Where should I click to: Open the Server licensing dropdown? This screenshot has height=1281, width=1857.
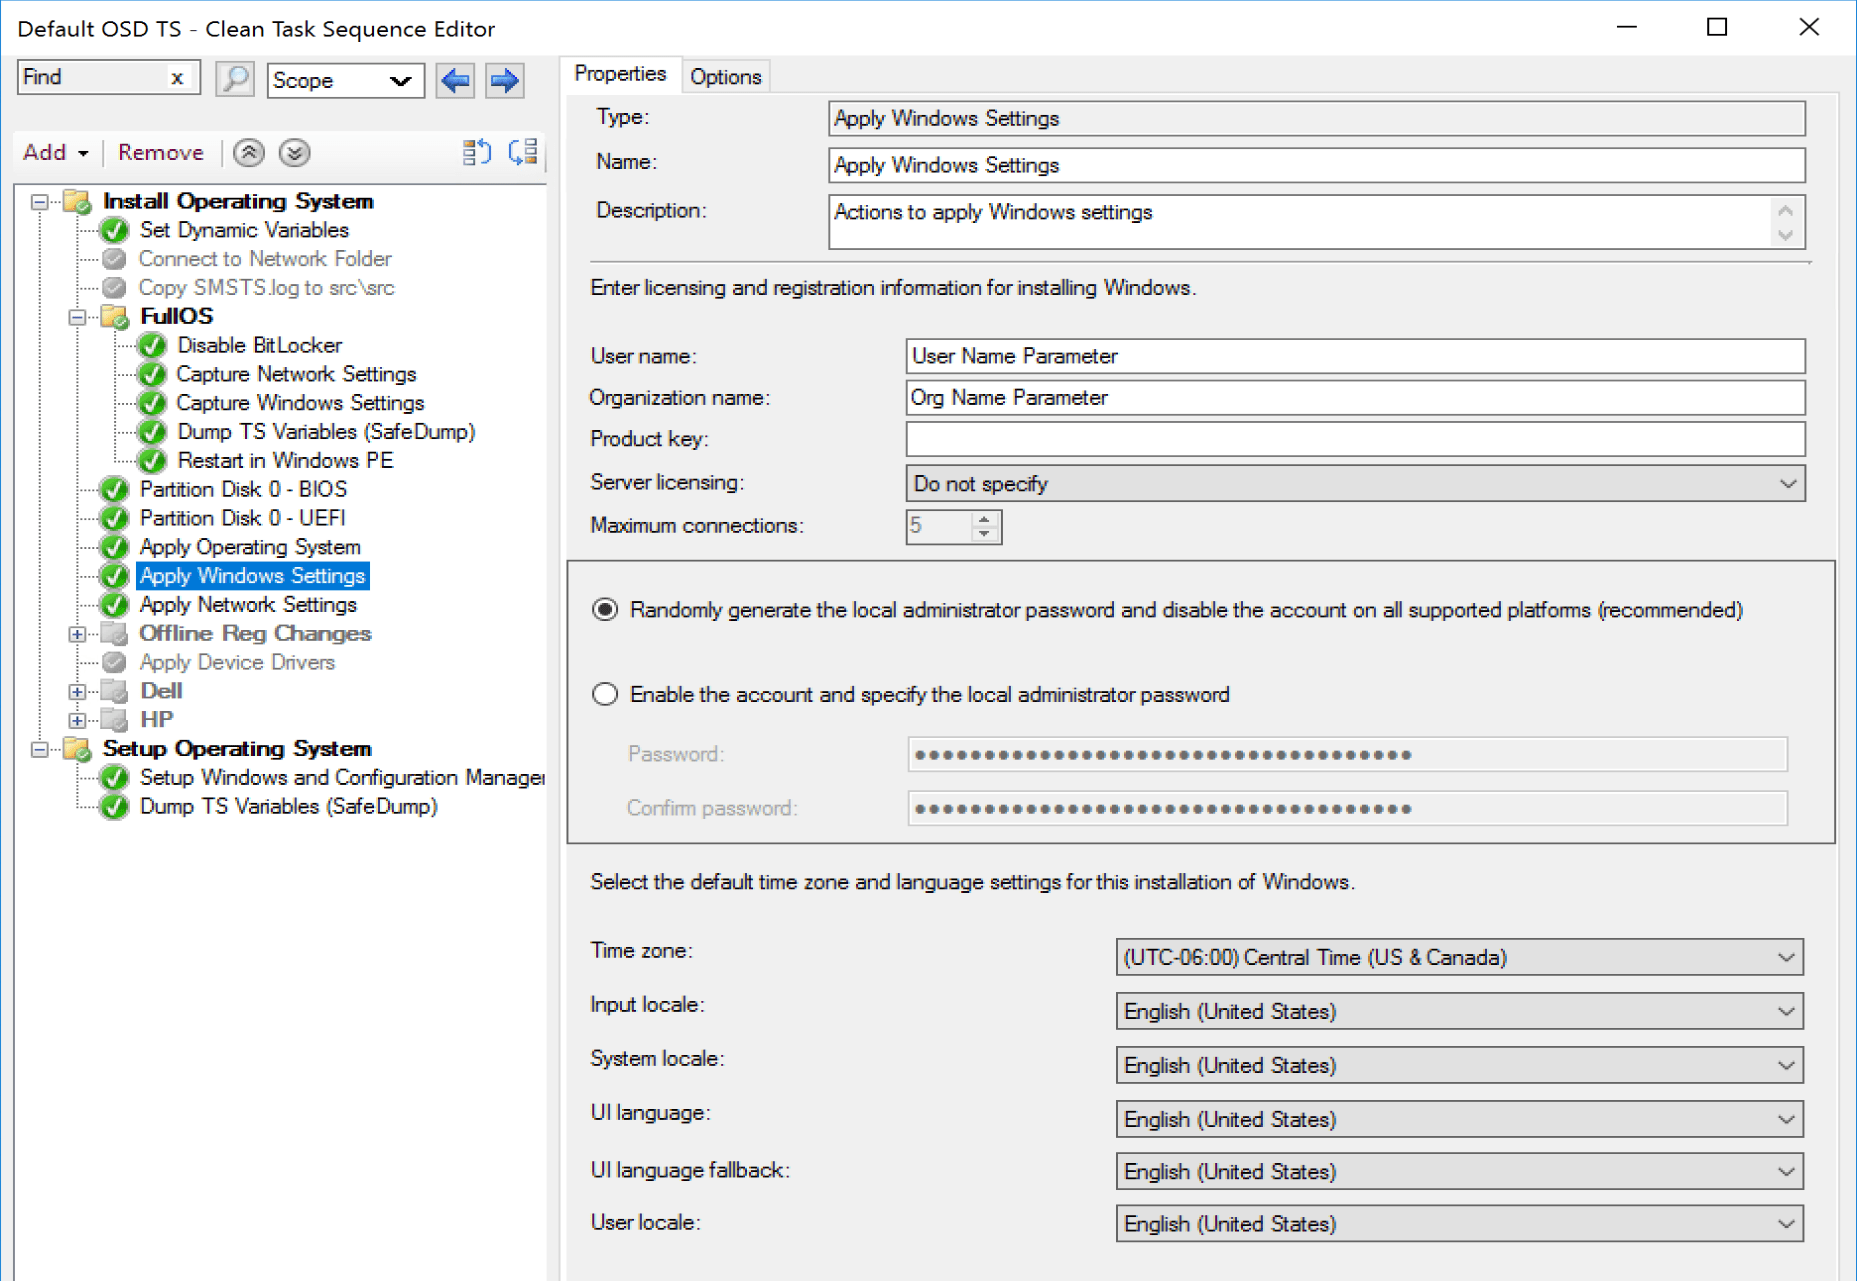pyautogui.click(x=1788, y=484)
